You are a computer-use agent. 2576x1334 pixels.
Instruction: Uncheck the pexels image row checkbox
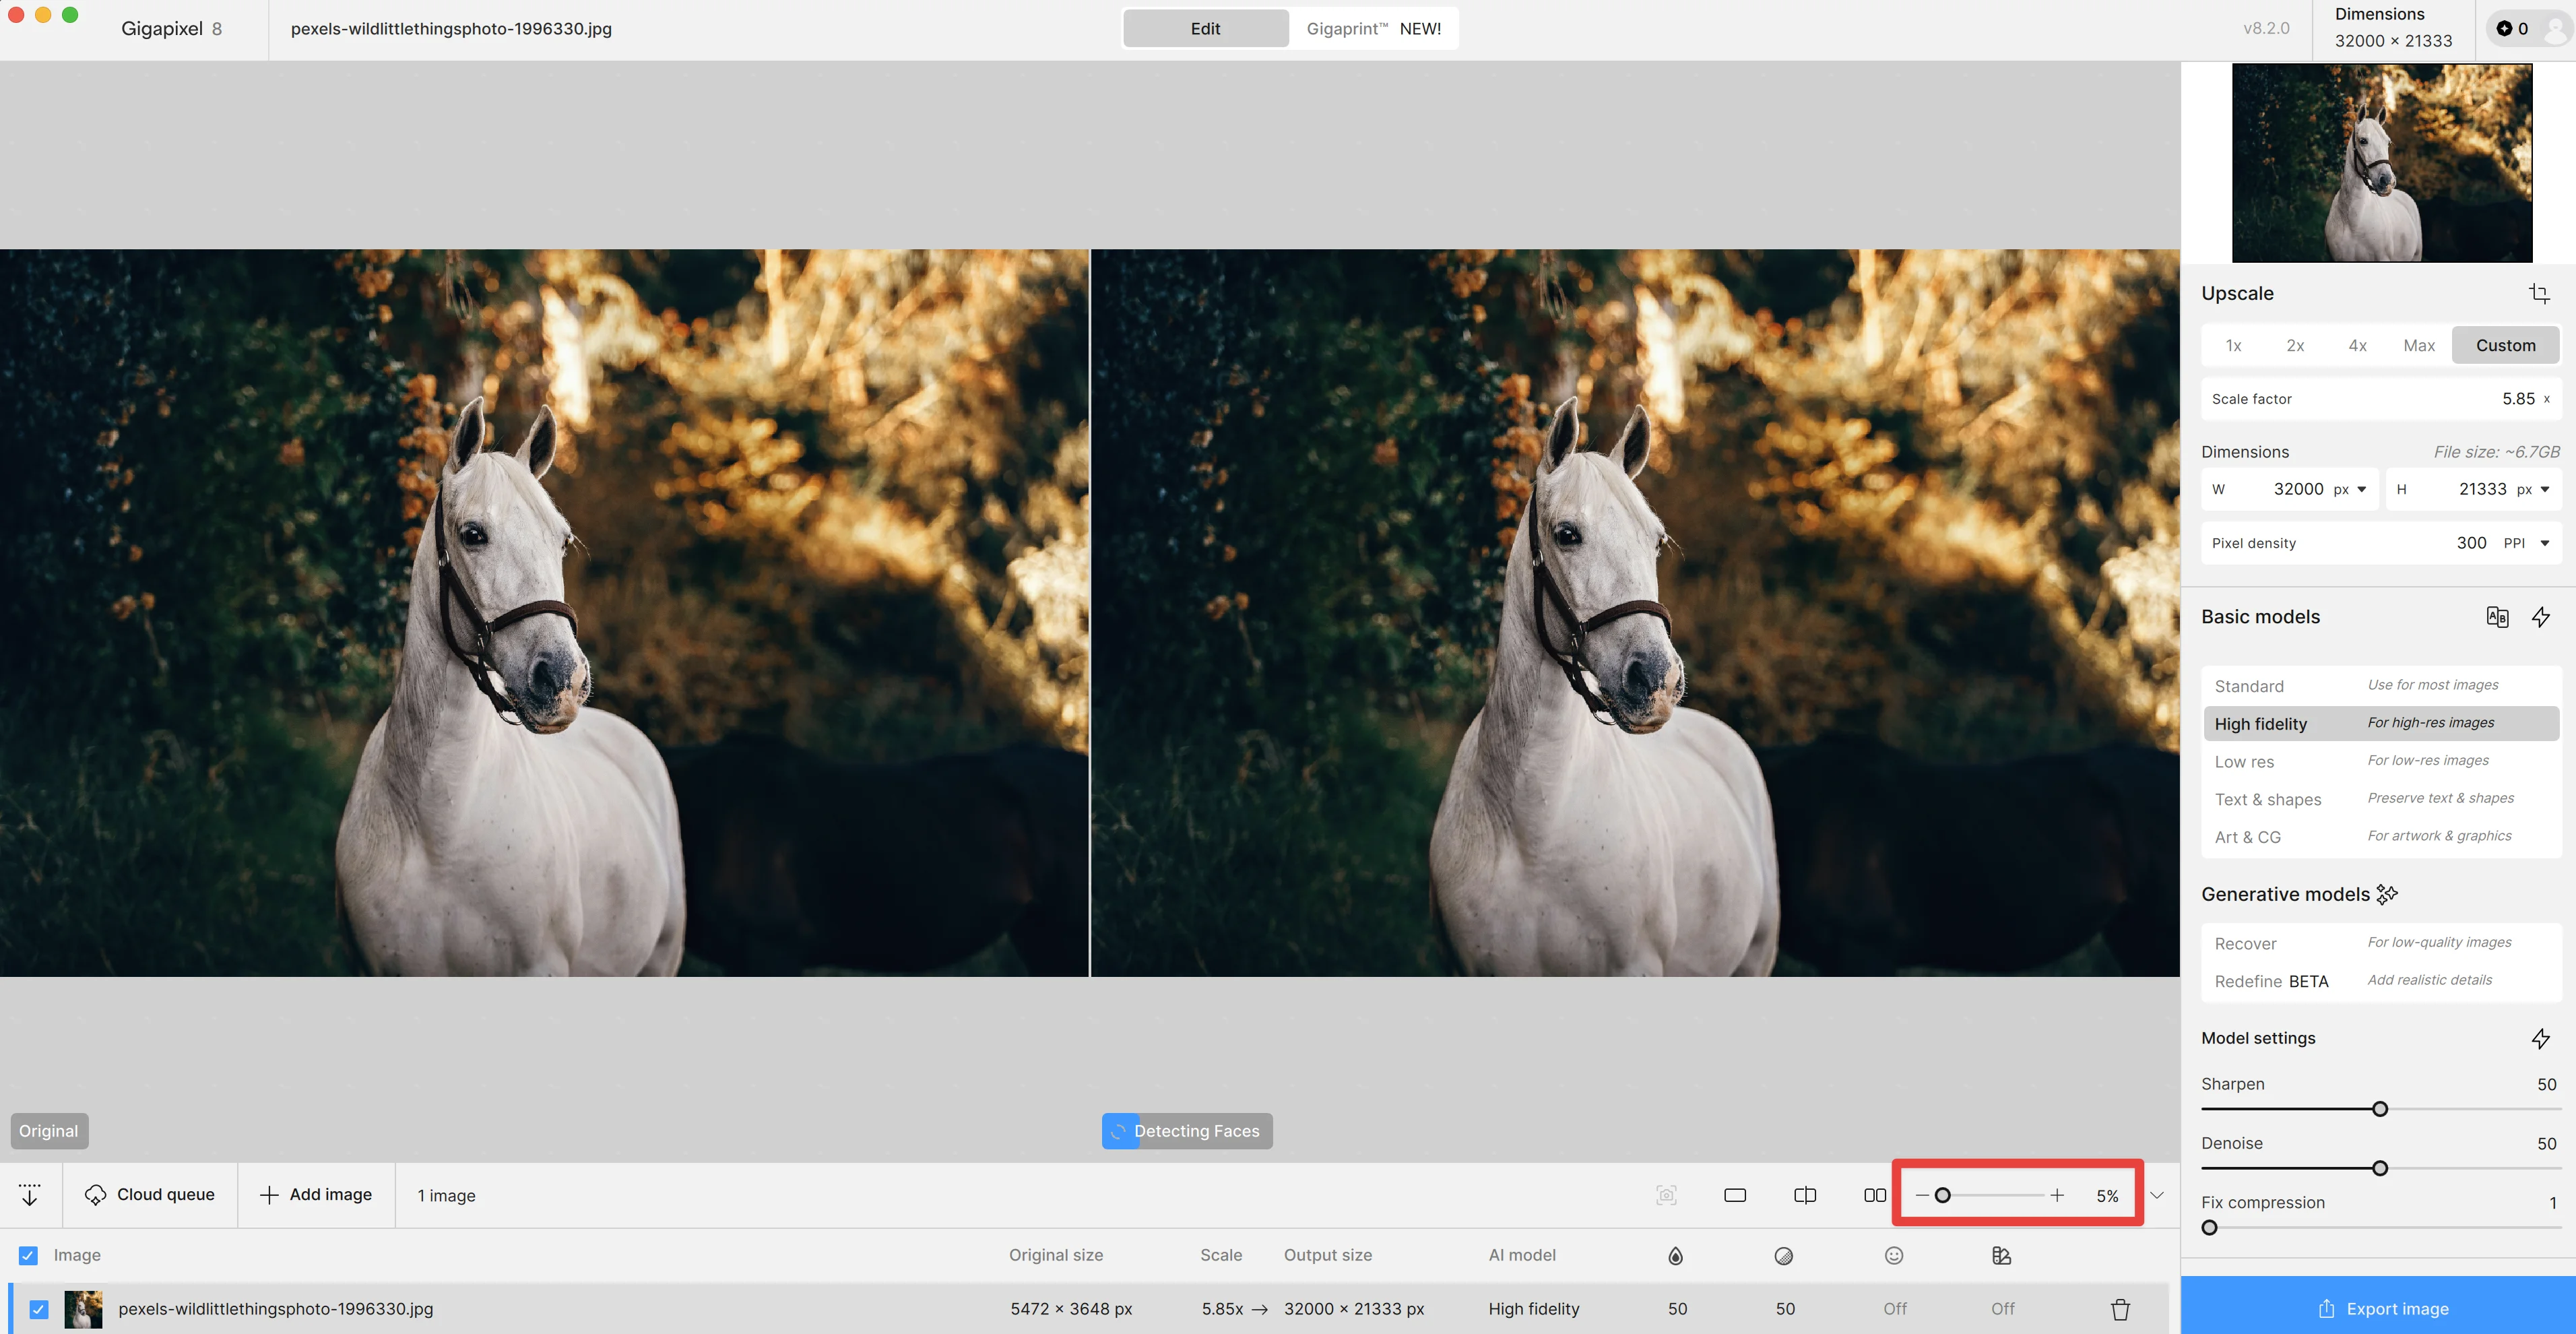(39, 1309)
